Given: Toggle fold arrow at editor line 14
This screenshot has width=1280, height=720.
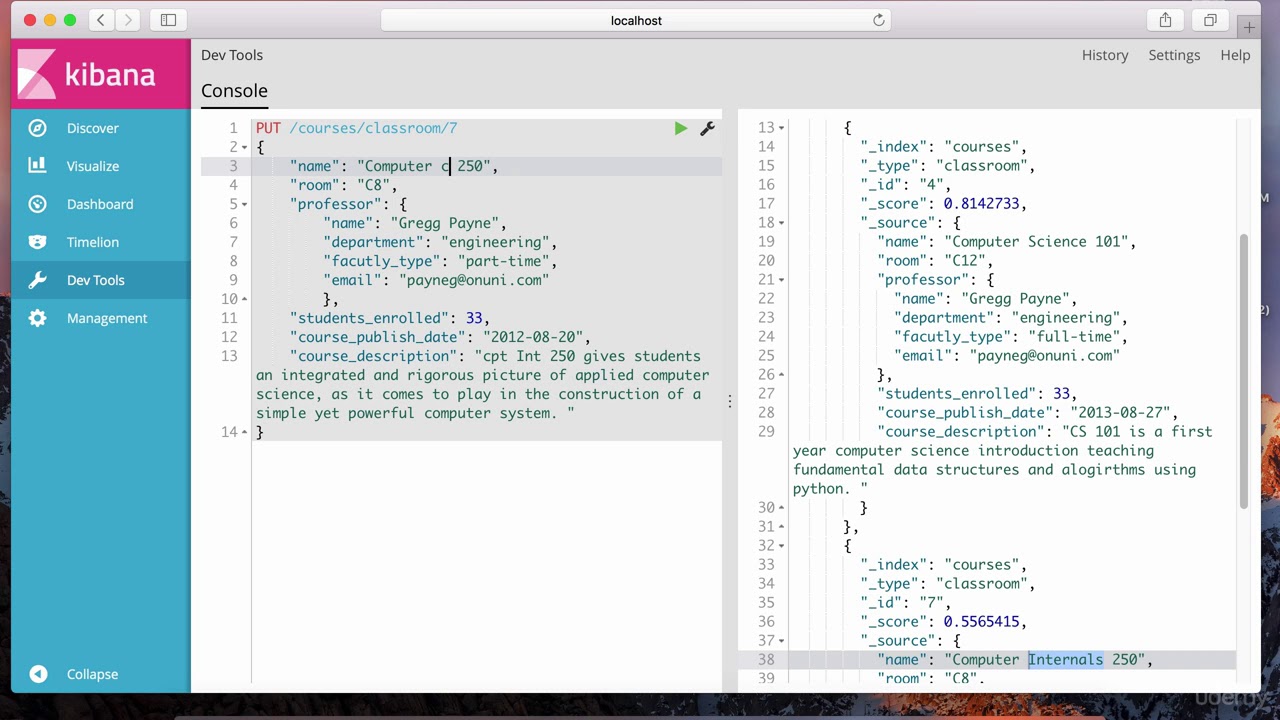Looking at the screenshot, I should click(244, 432).
